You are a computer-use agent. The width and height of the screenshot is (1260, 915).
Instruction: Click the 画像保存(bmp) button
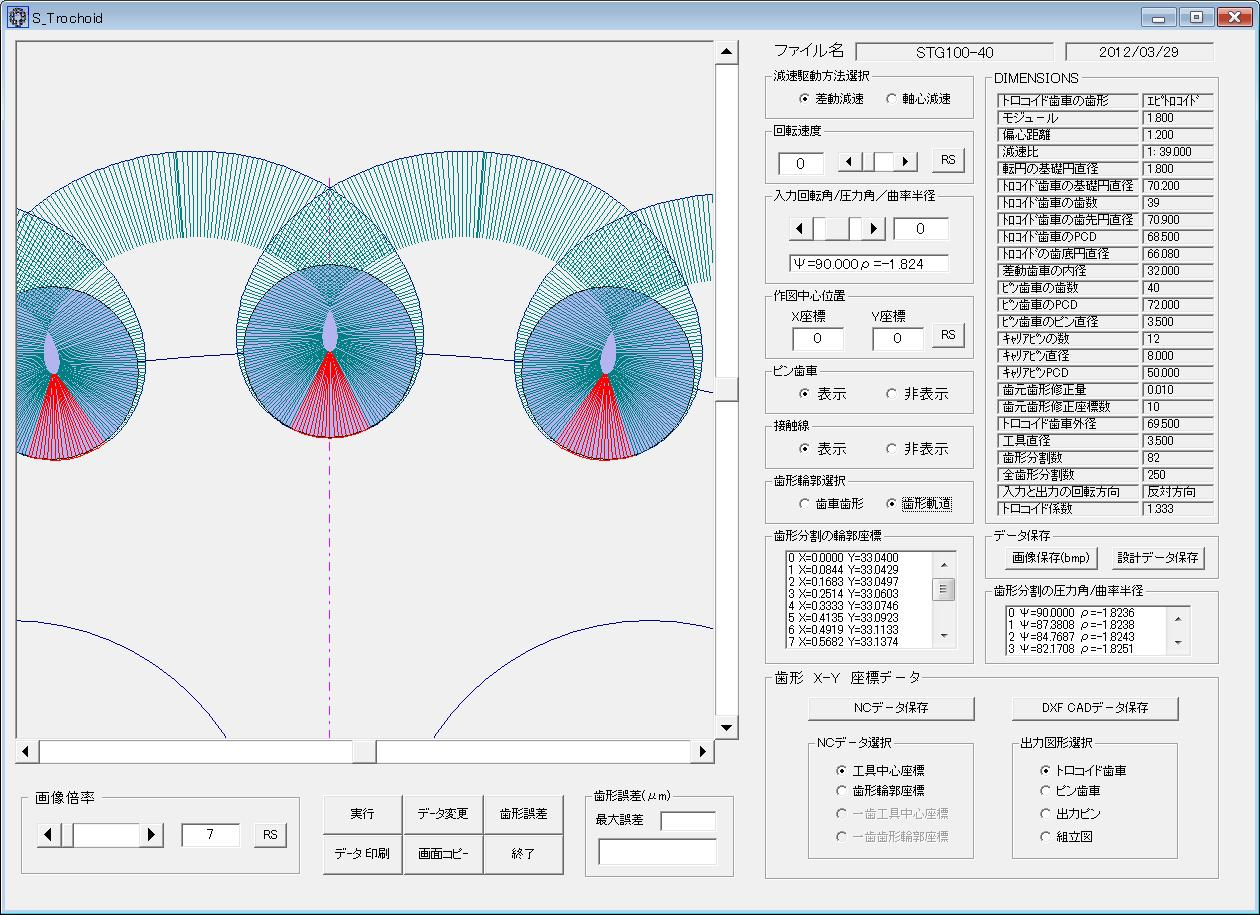pyautogui.click(x=1049, y=558)
